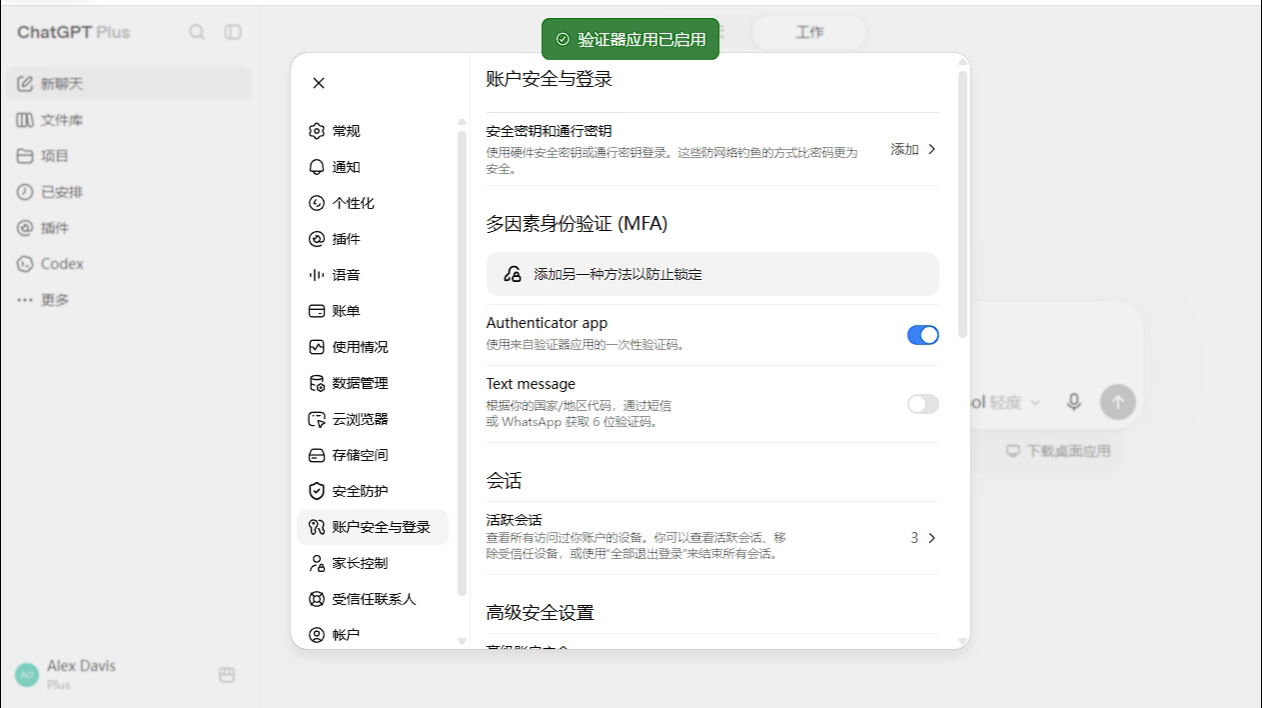This screenshot has width=1262, height=708.
Task: Open the 家长控制 settings tab
Action: tap(372, 563)
